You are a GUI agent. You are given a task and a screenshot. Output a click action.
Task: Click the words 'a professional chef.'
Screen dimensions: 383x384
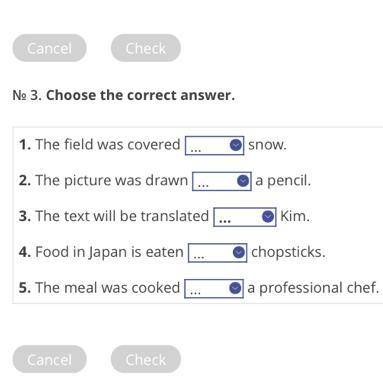313,288
